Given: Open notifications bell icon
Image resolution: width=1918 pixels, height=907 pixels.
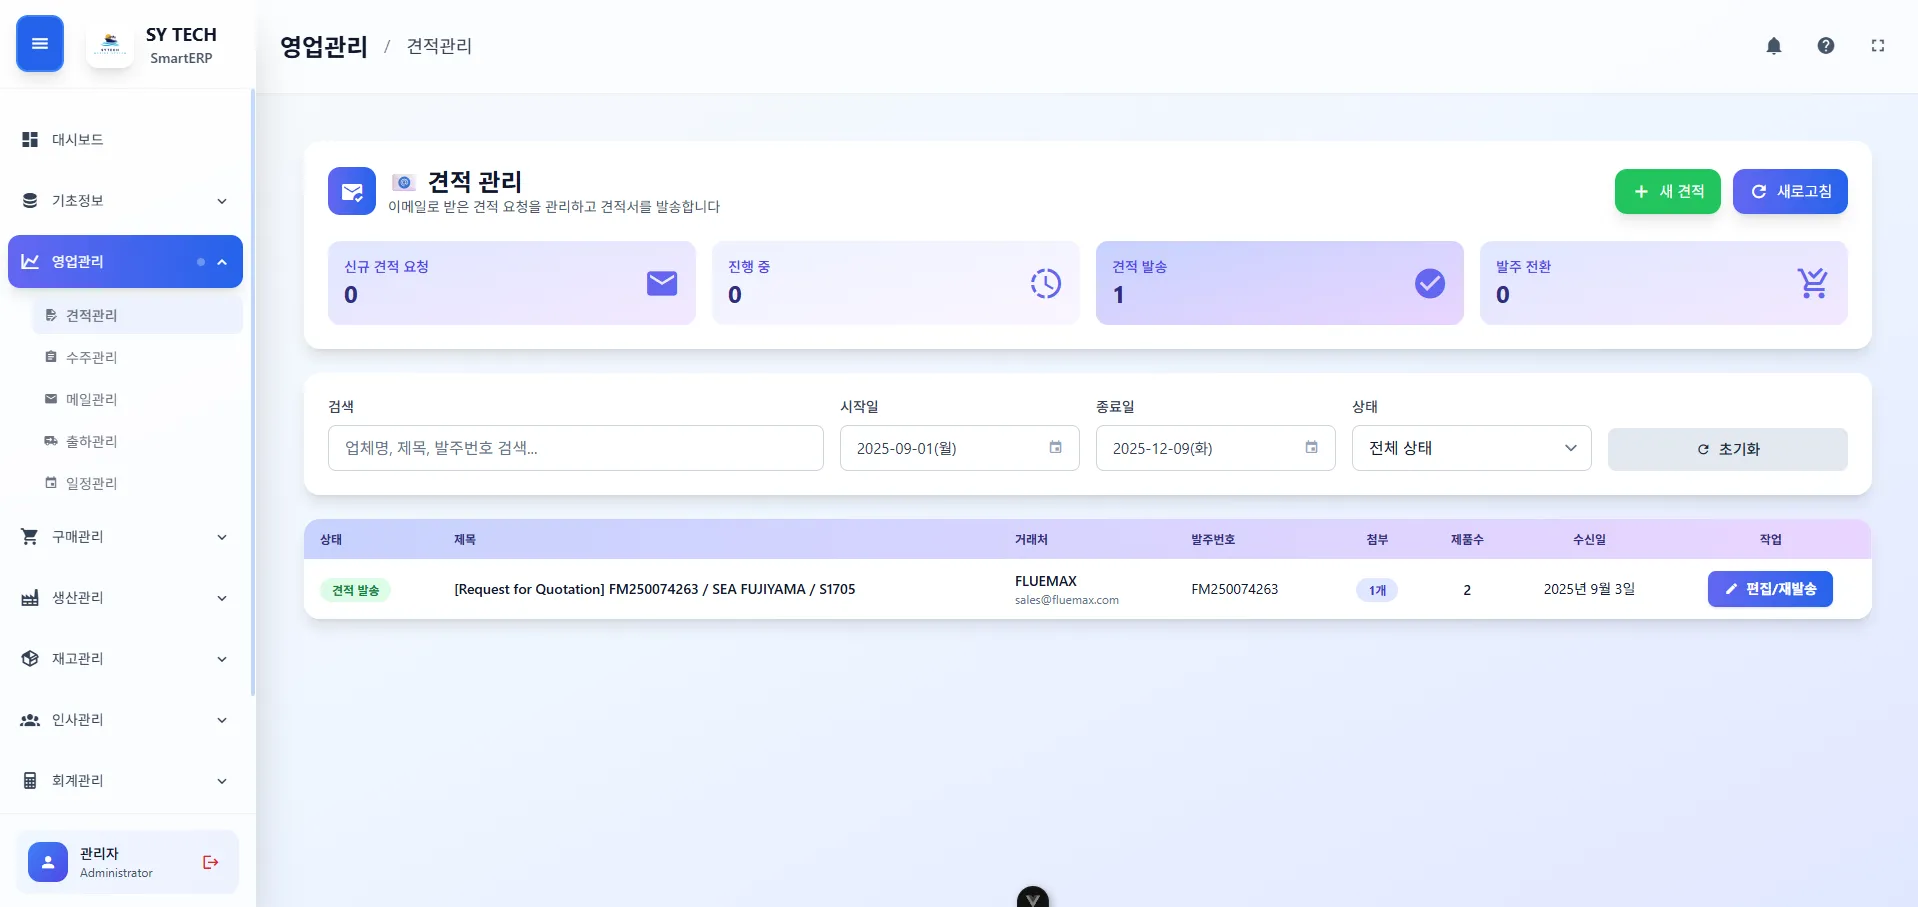Looking at the screenshot, I should (1774, 46).
